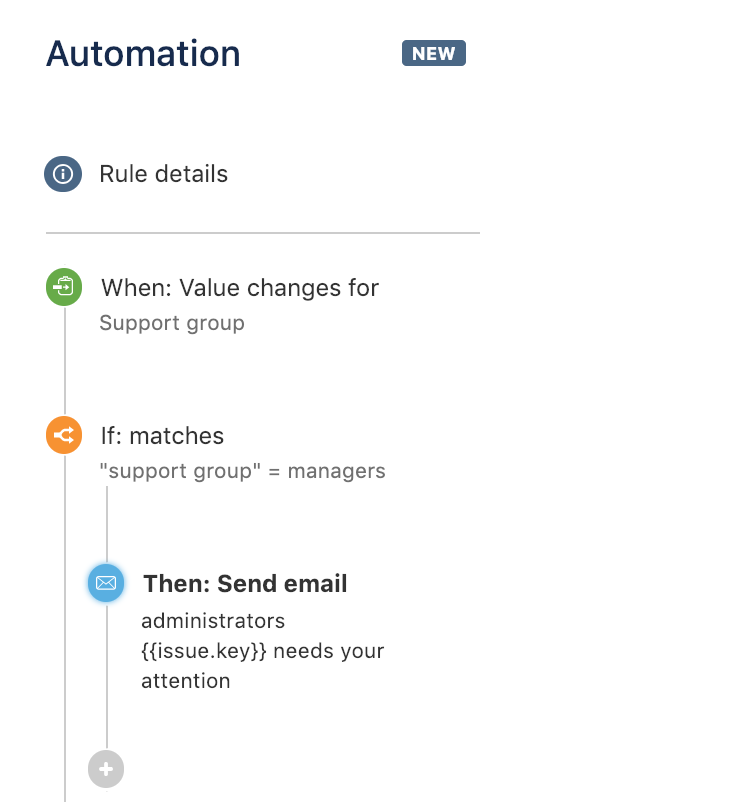Click the NEW badge next to Automation
This screenshot has width=736, height=802.
433,53
